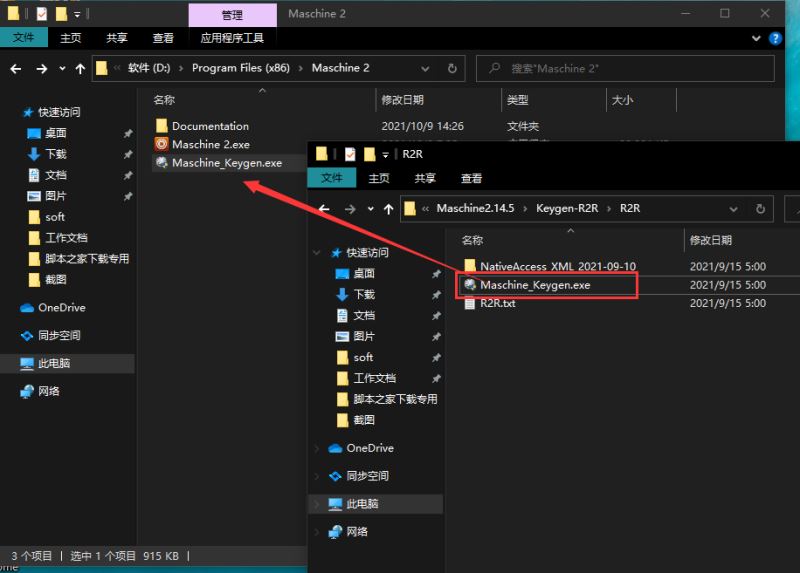Open Help in Maschine 2 window

tap(775, 38)
